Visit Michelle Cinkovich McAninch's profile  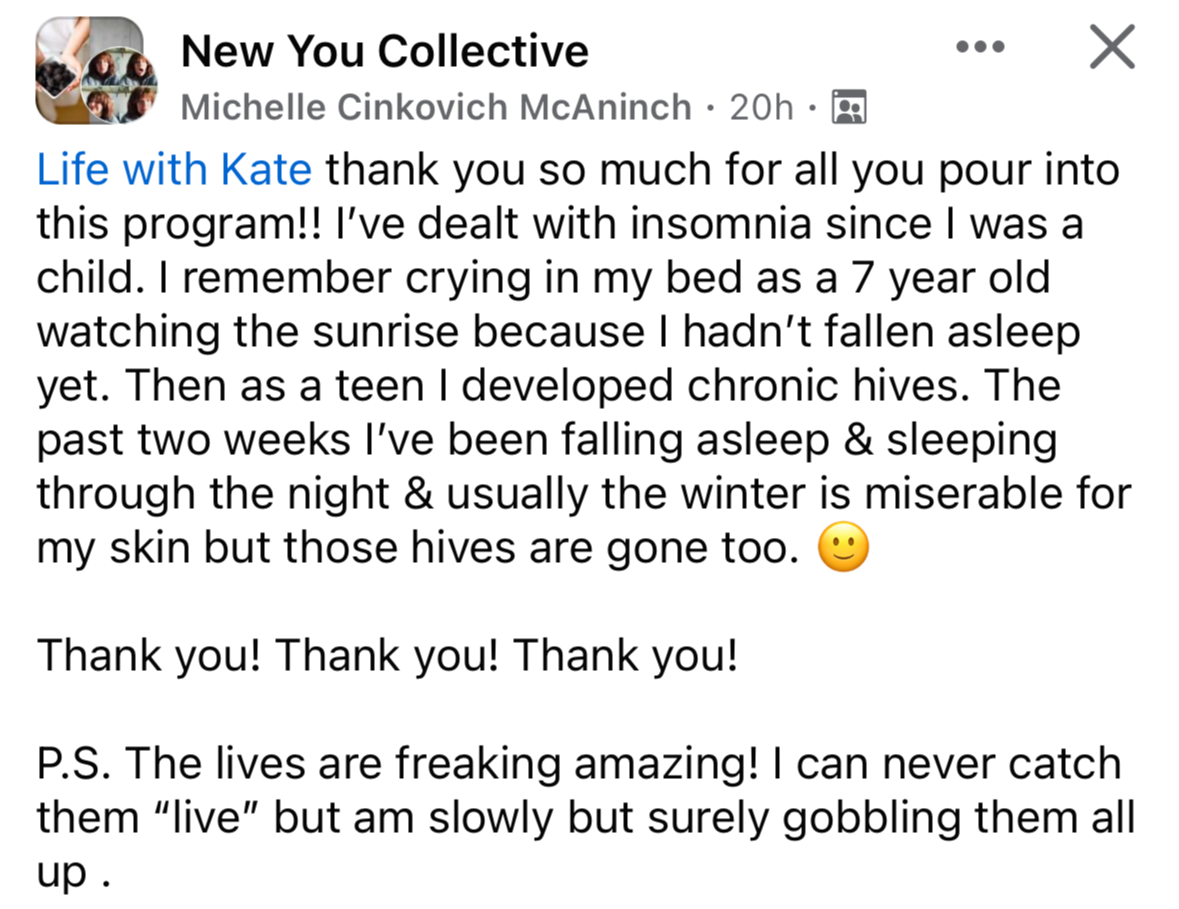pyautogui.click(x=436, y=106)
